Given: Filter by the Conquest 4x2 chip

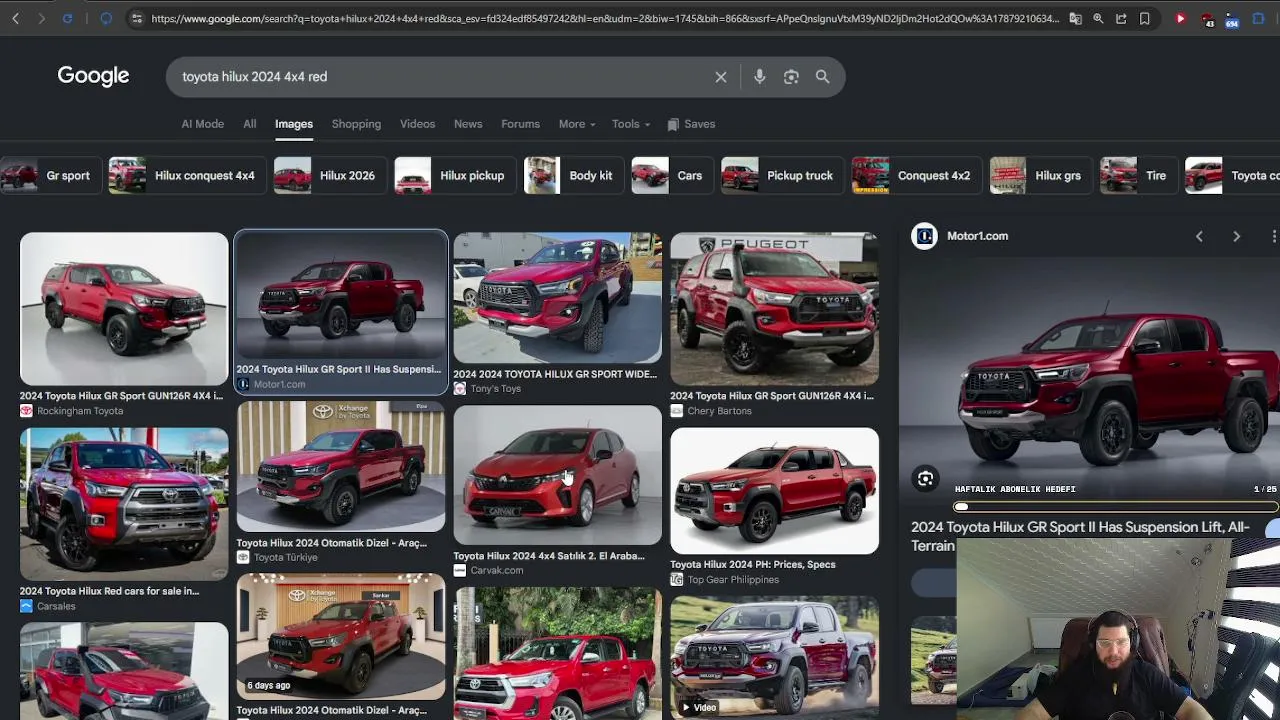Looking at the screenshot, I should coord(916,176).
